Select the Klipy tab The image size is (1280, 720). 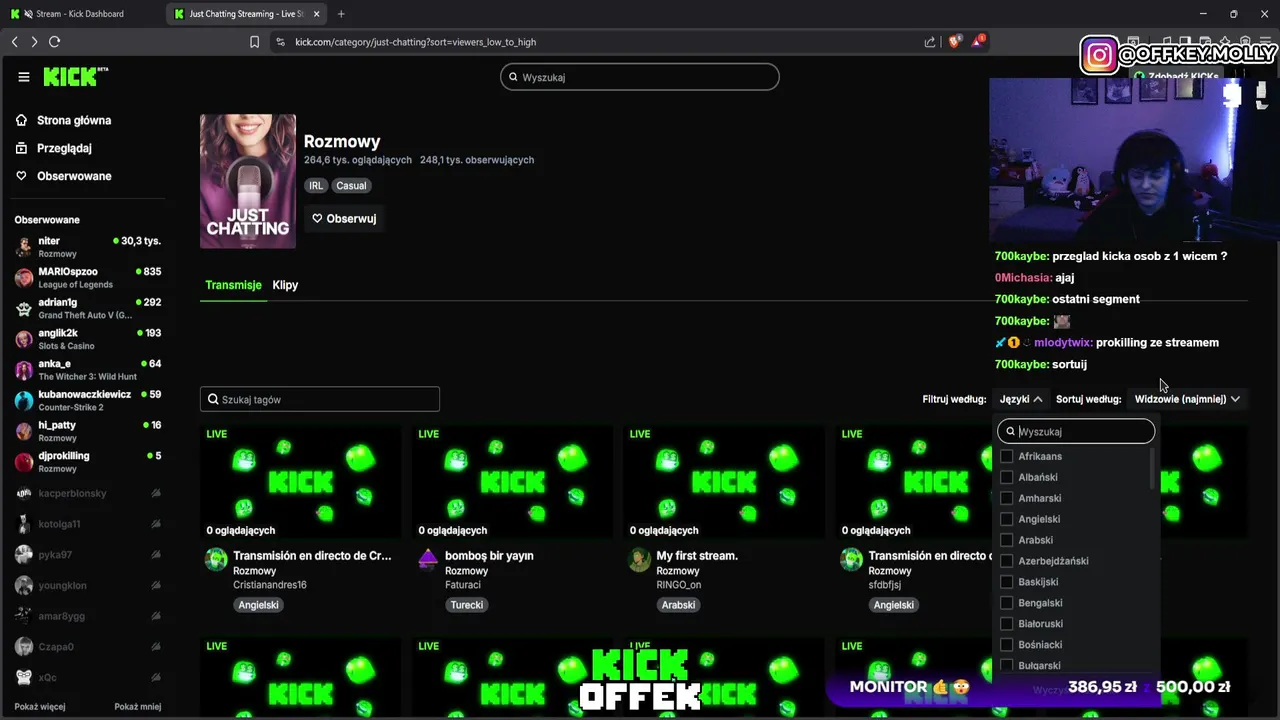285,285
